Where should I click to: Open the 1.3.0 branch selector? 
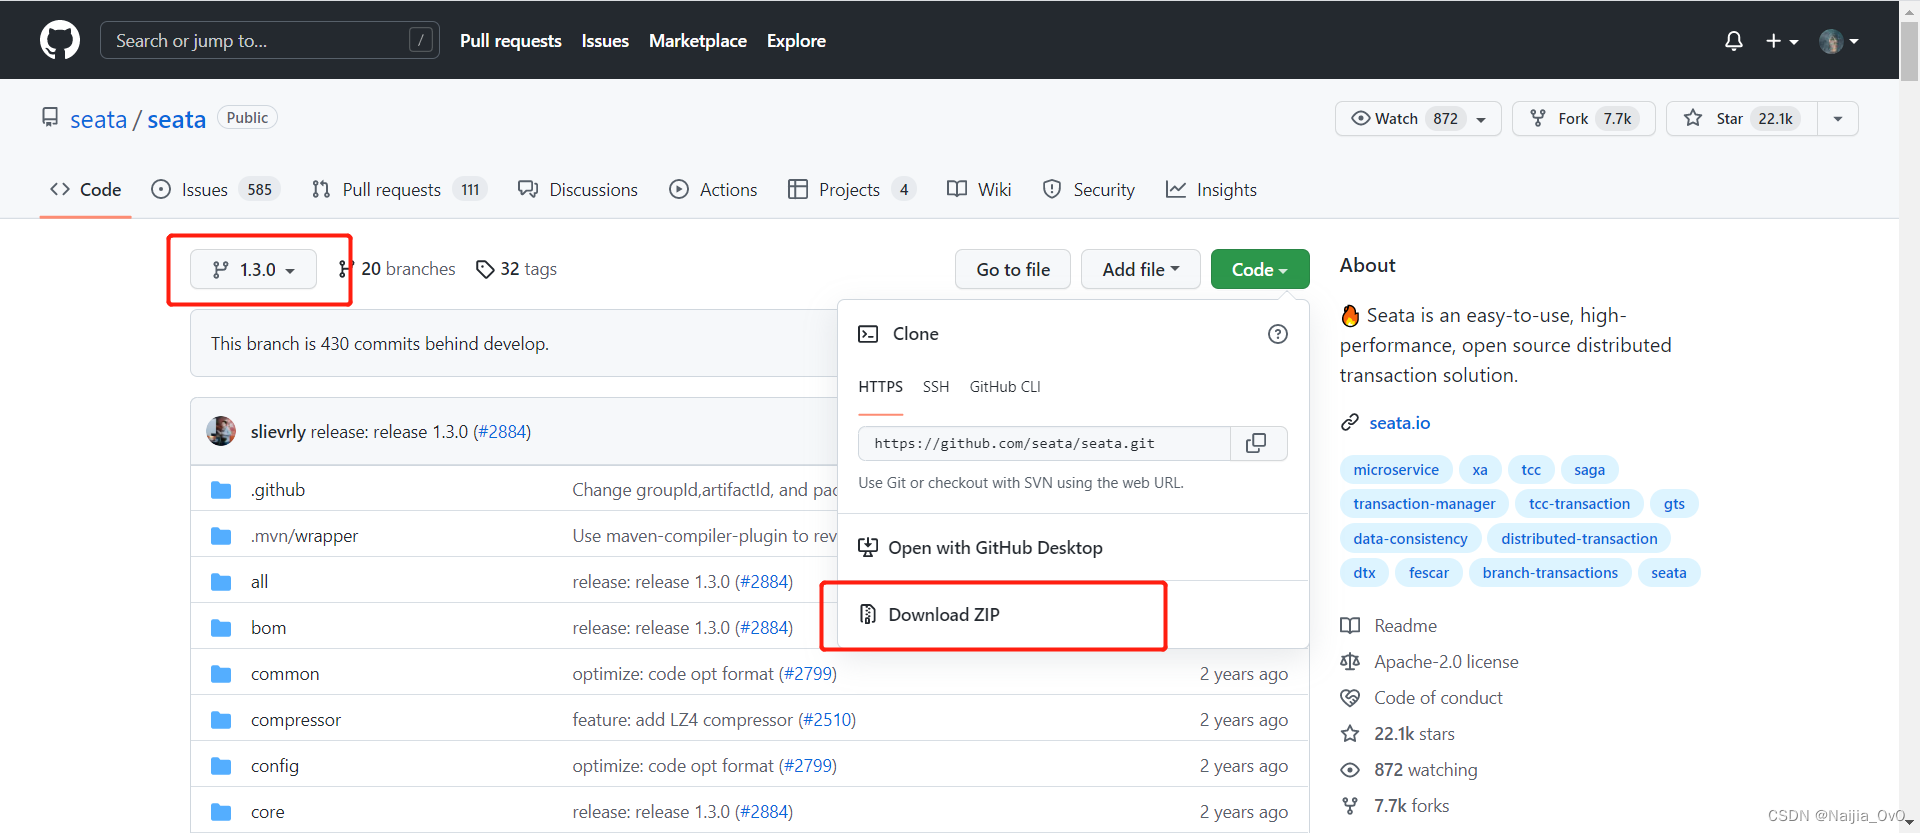[253, 269]
